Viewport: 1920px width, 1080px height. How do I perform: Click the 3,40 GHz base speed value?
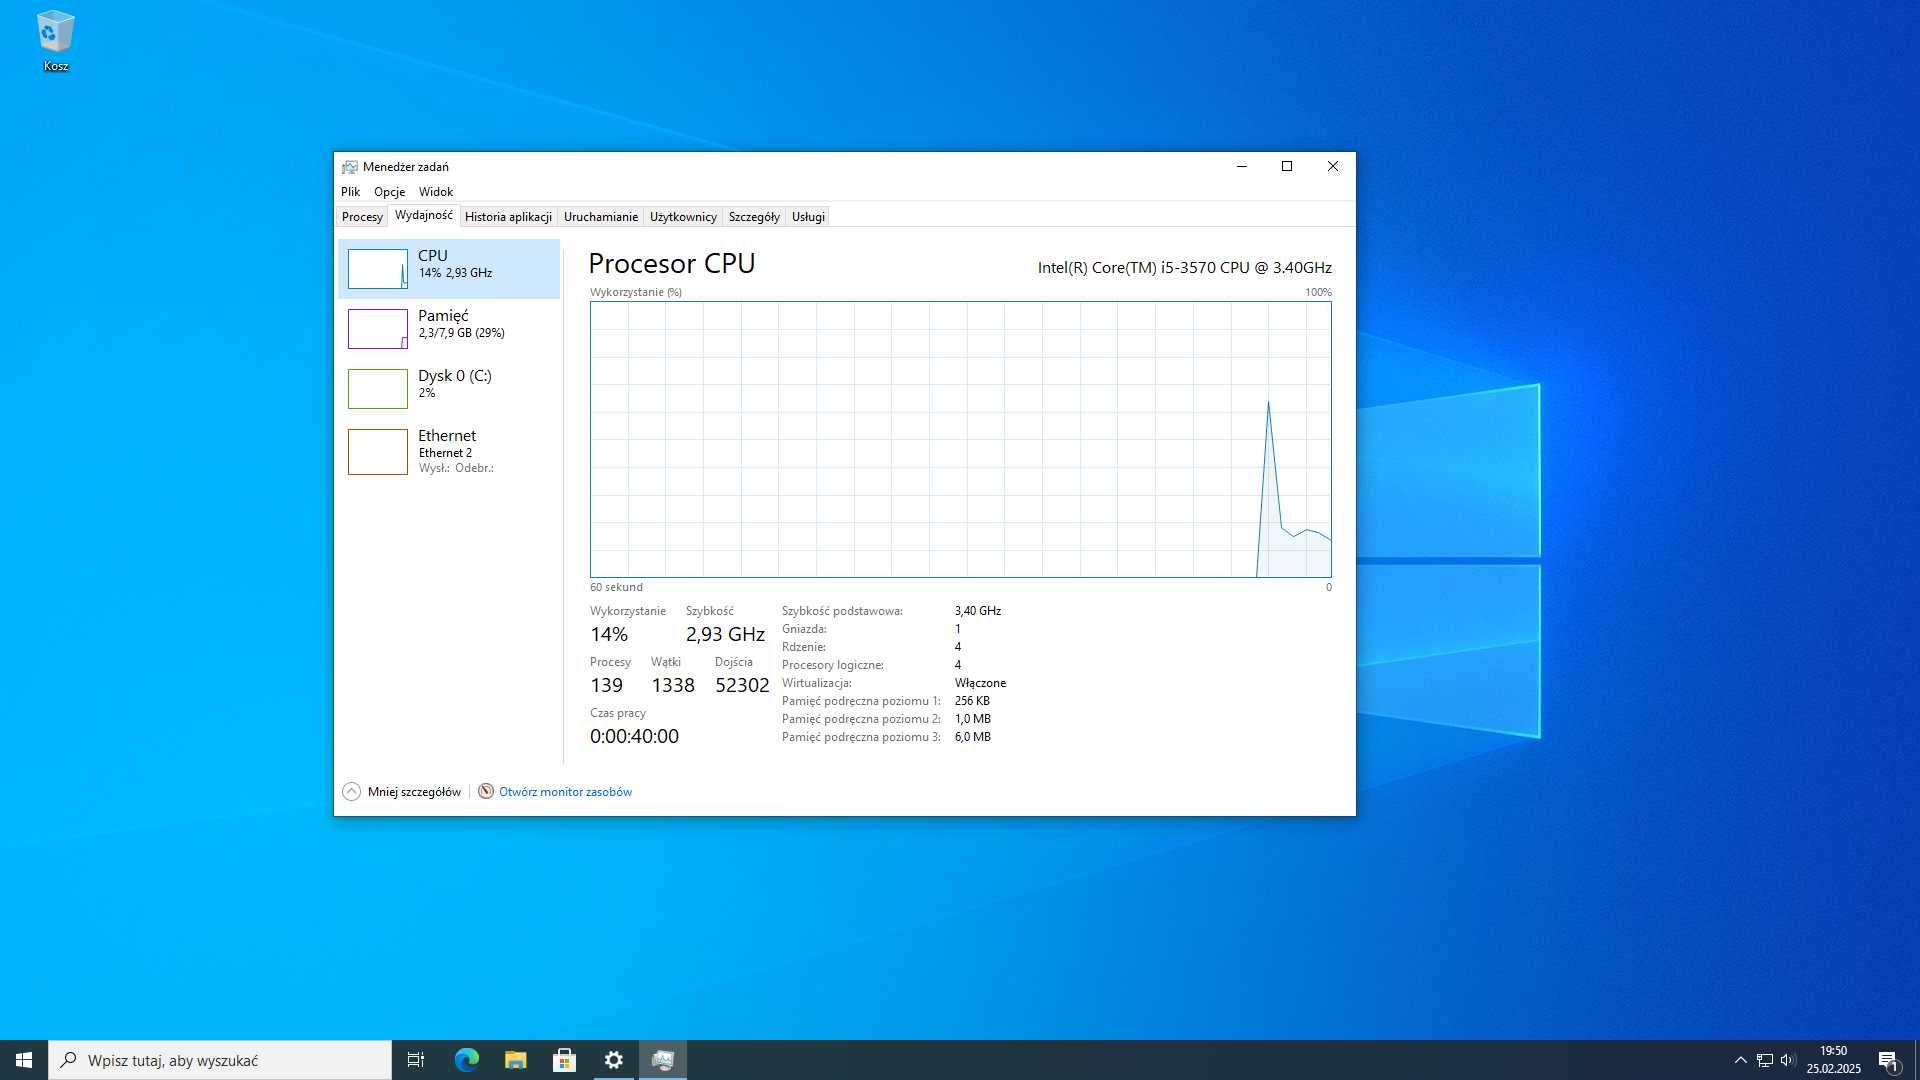(x=977, y=611)
